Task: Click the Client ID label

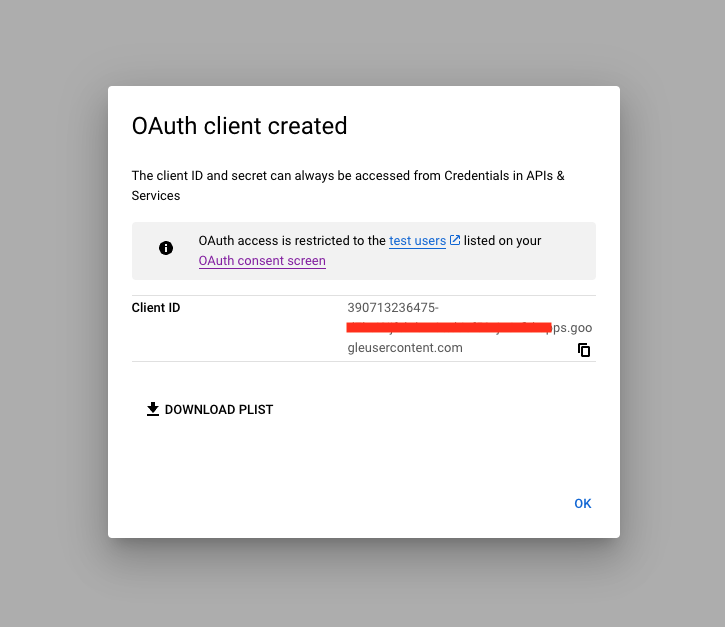Action: click(156, 307)
